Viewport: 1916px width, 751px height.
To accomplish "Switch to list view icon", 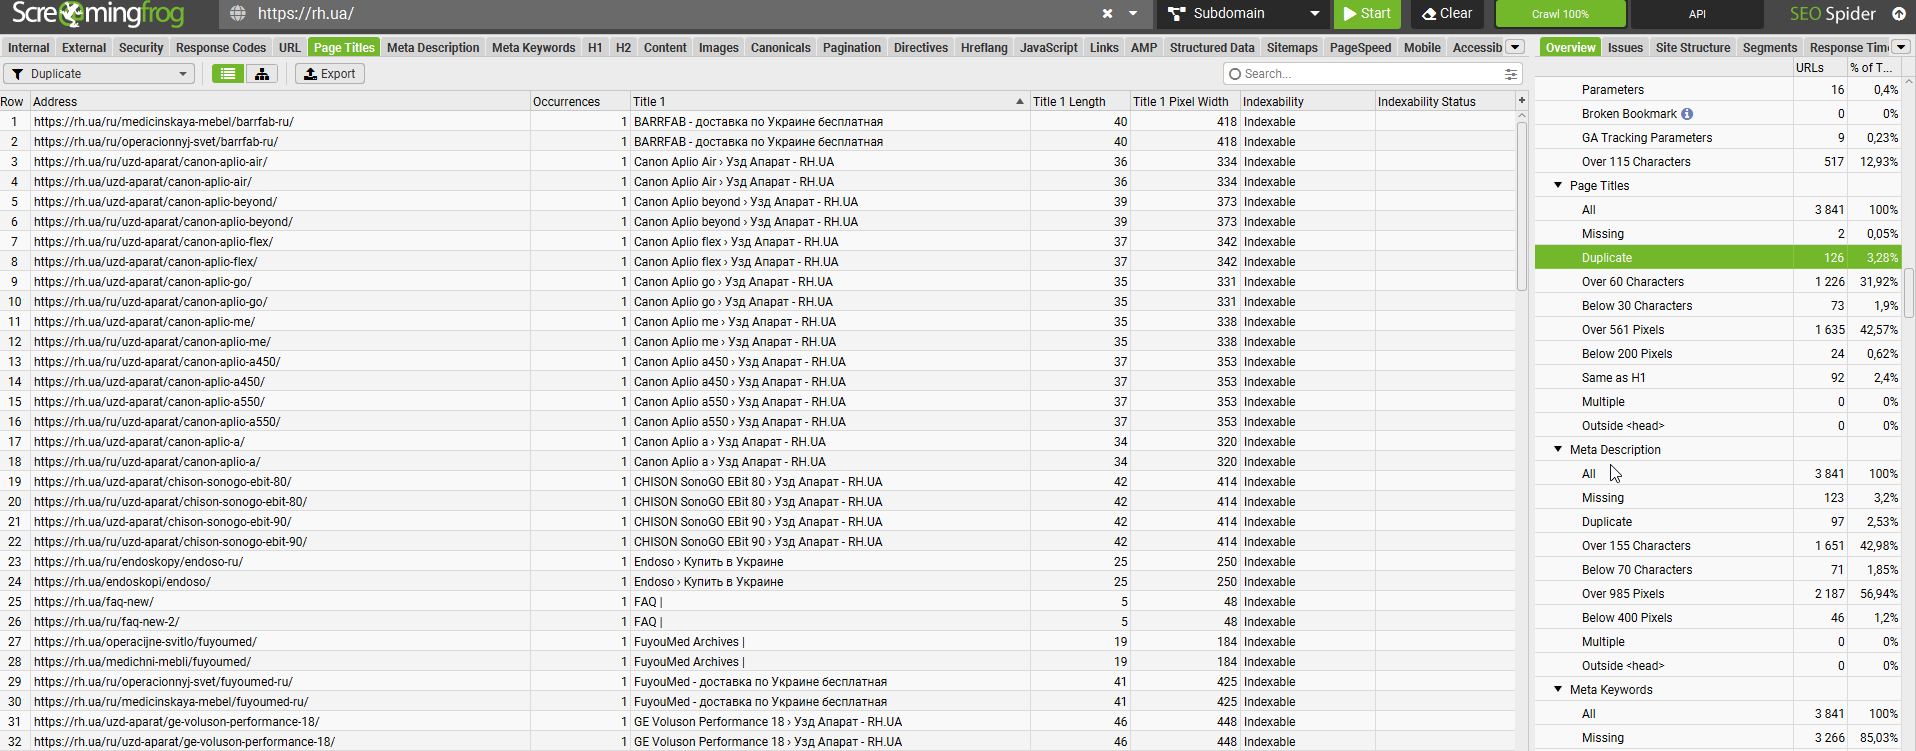I will coord(228,74).
